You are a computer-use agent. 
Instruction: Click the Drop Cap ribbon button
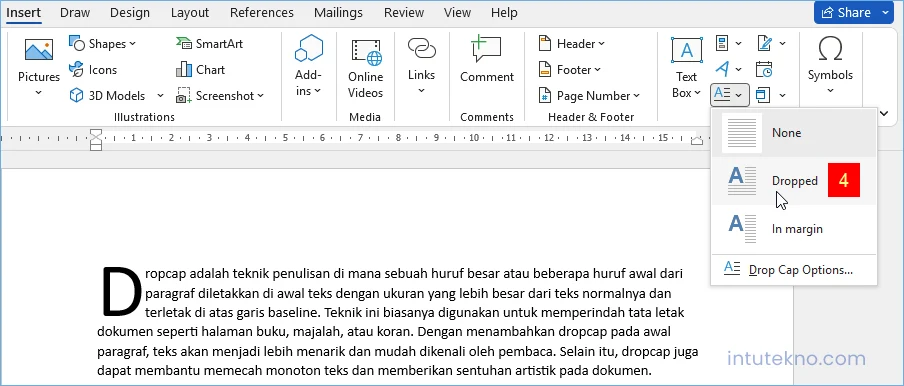tap(729, 95)
